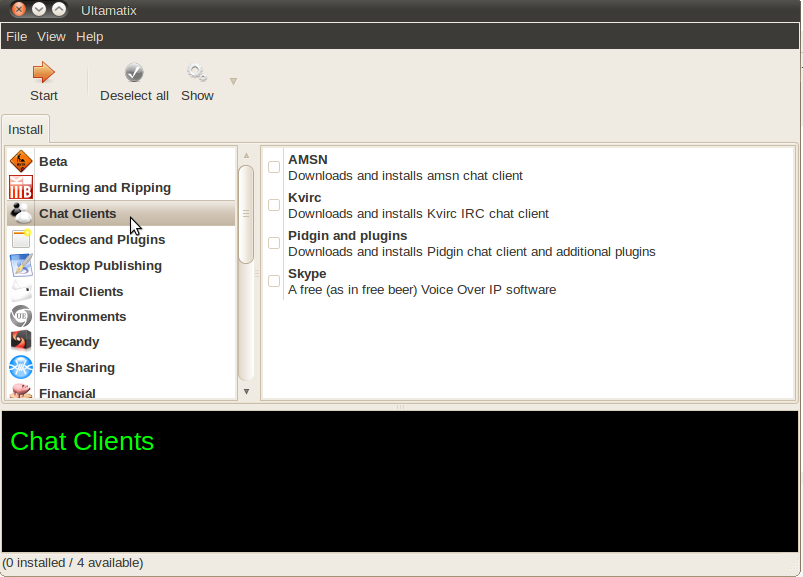Click the Desktop Publishing icon
Image resolution: width=803 pixels, height=577 pixels.
(21, 265)
